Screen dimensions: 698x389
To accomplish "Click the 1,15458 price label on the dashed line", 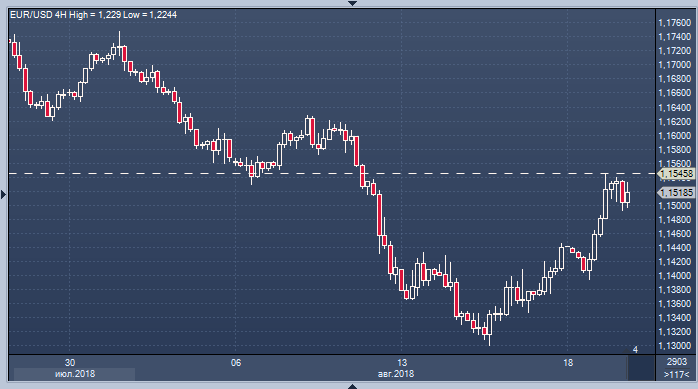I will pyautogui.click(x=676, y=174).
